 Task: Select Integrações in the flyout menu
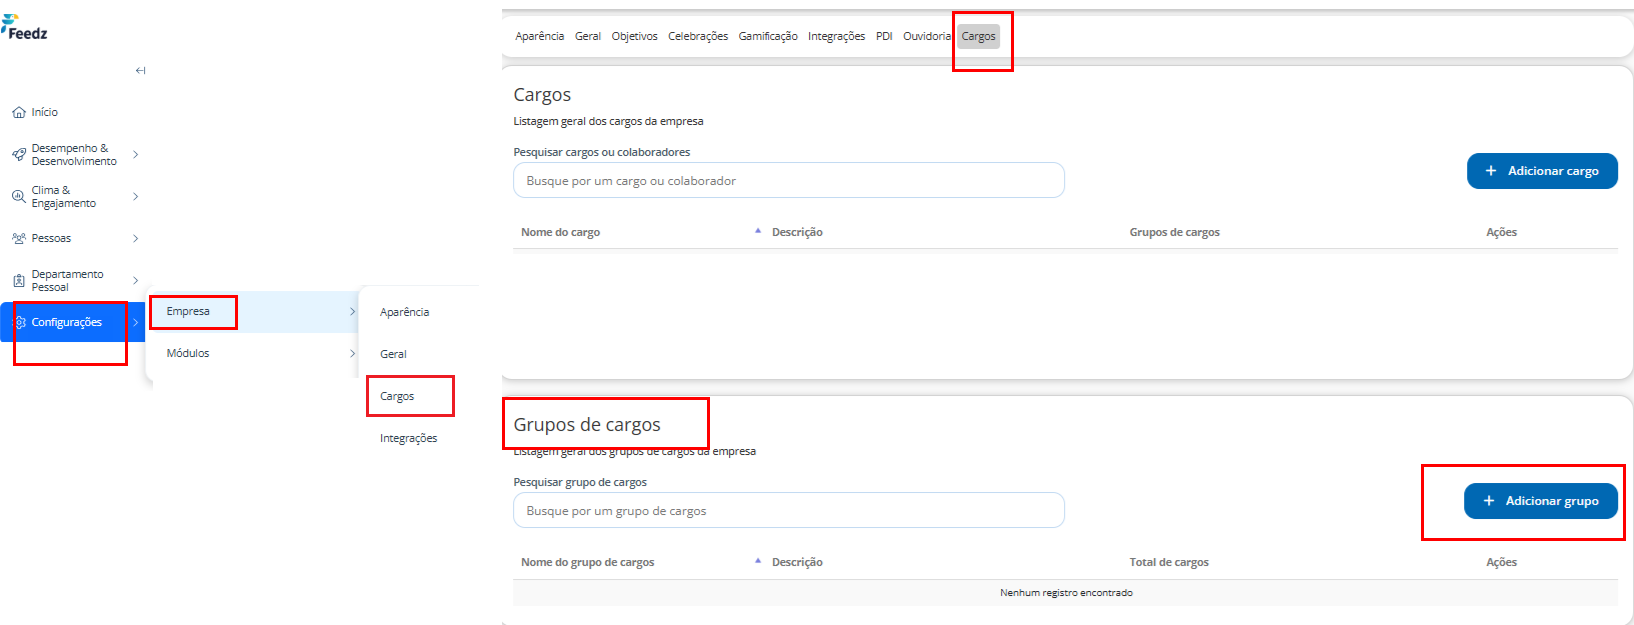(x=408, y=438)
